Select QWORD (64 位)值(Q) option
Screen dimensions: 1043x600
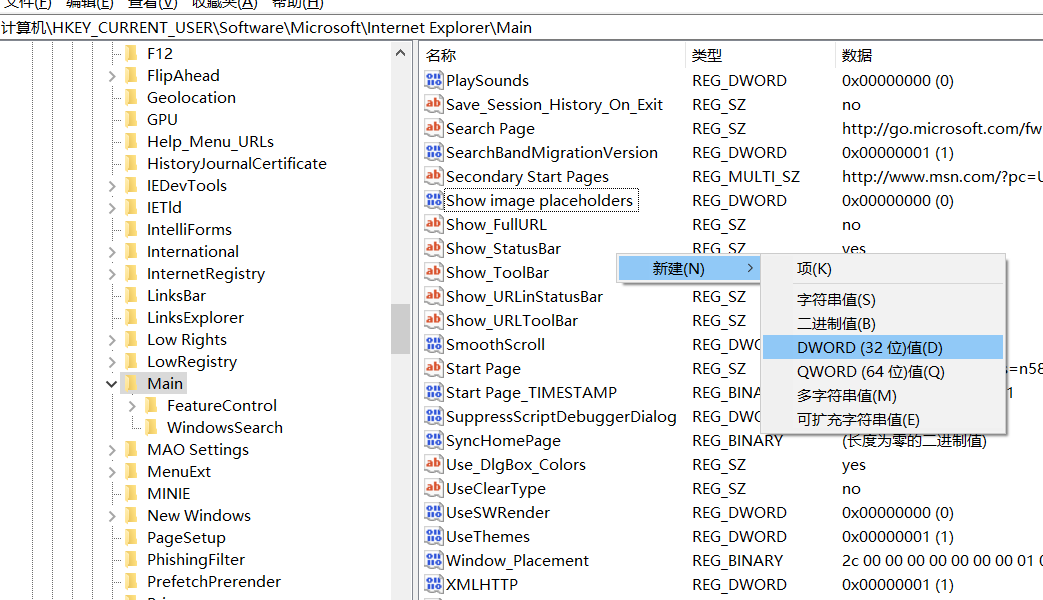pos(883,371)
